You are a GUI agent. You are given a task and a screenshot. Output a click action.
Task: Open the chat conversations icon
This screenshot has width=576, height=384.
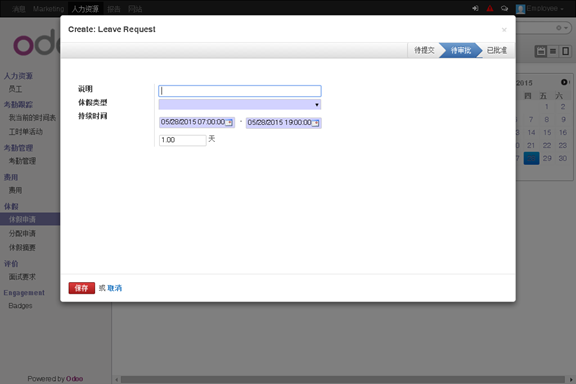(x=504, y=8)
